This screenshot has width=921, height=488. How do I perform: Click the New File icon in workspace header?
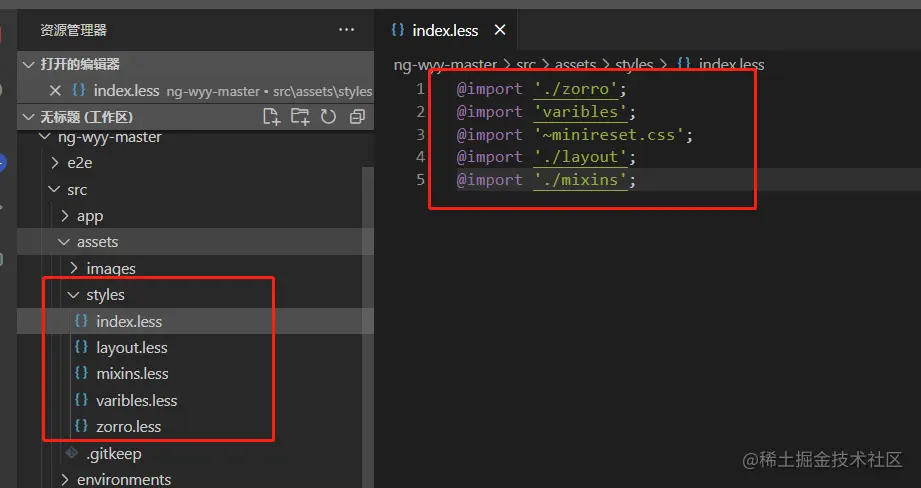click(x=271, y=116)
